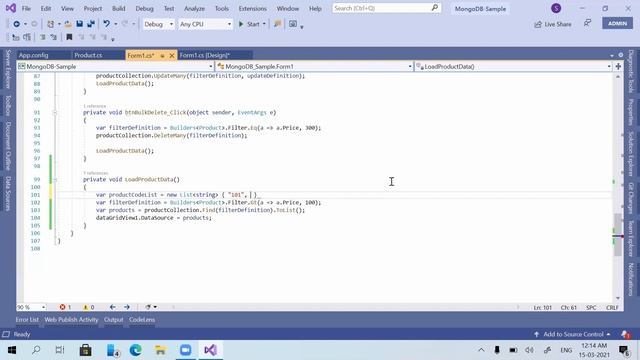Click the error count indicator showing 1
The image size is (640, 360).
(65, 307)
